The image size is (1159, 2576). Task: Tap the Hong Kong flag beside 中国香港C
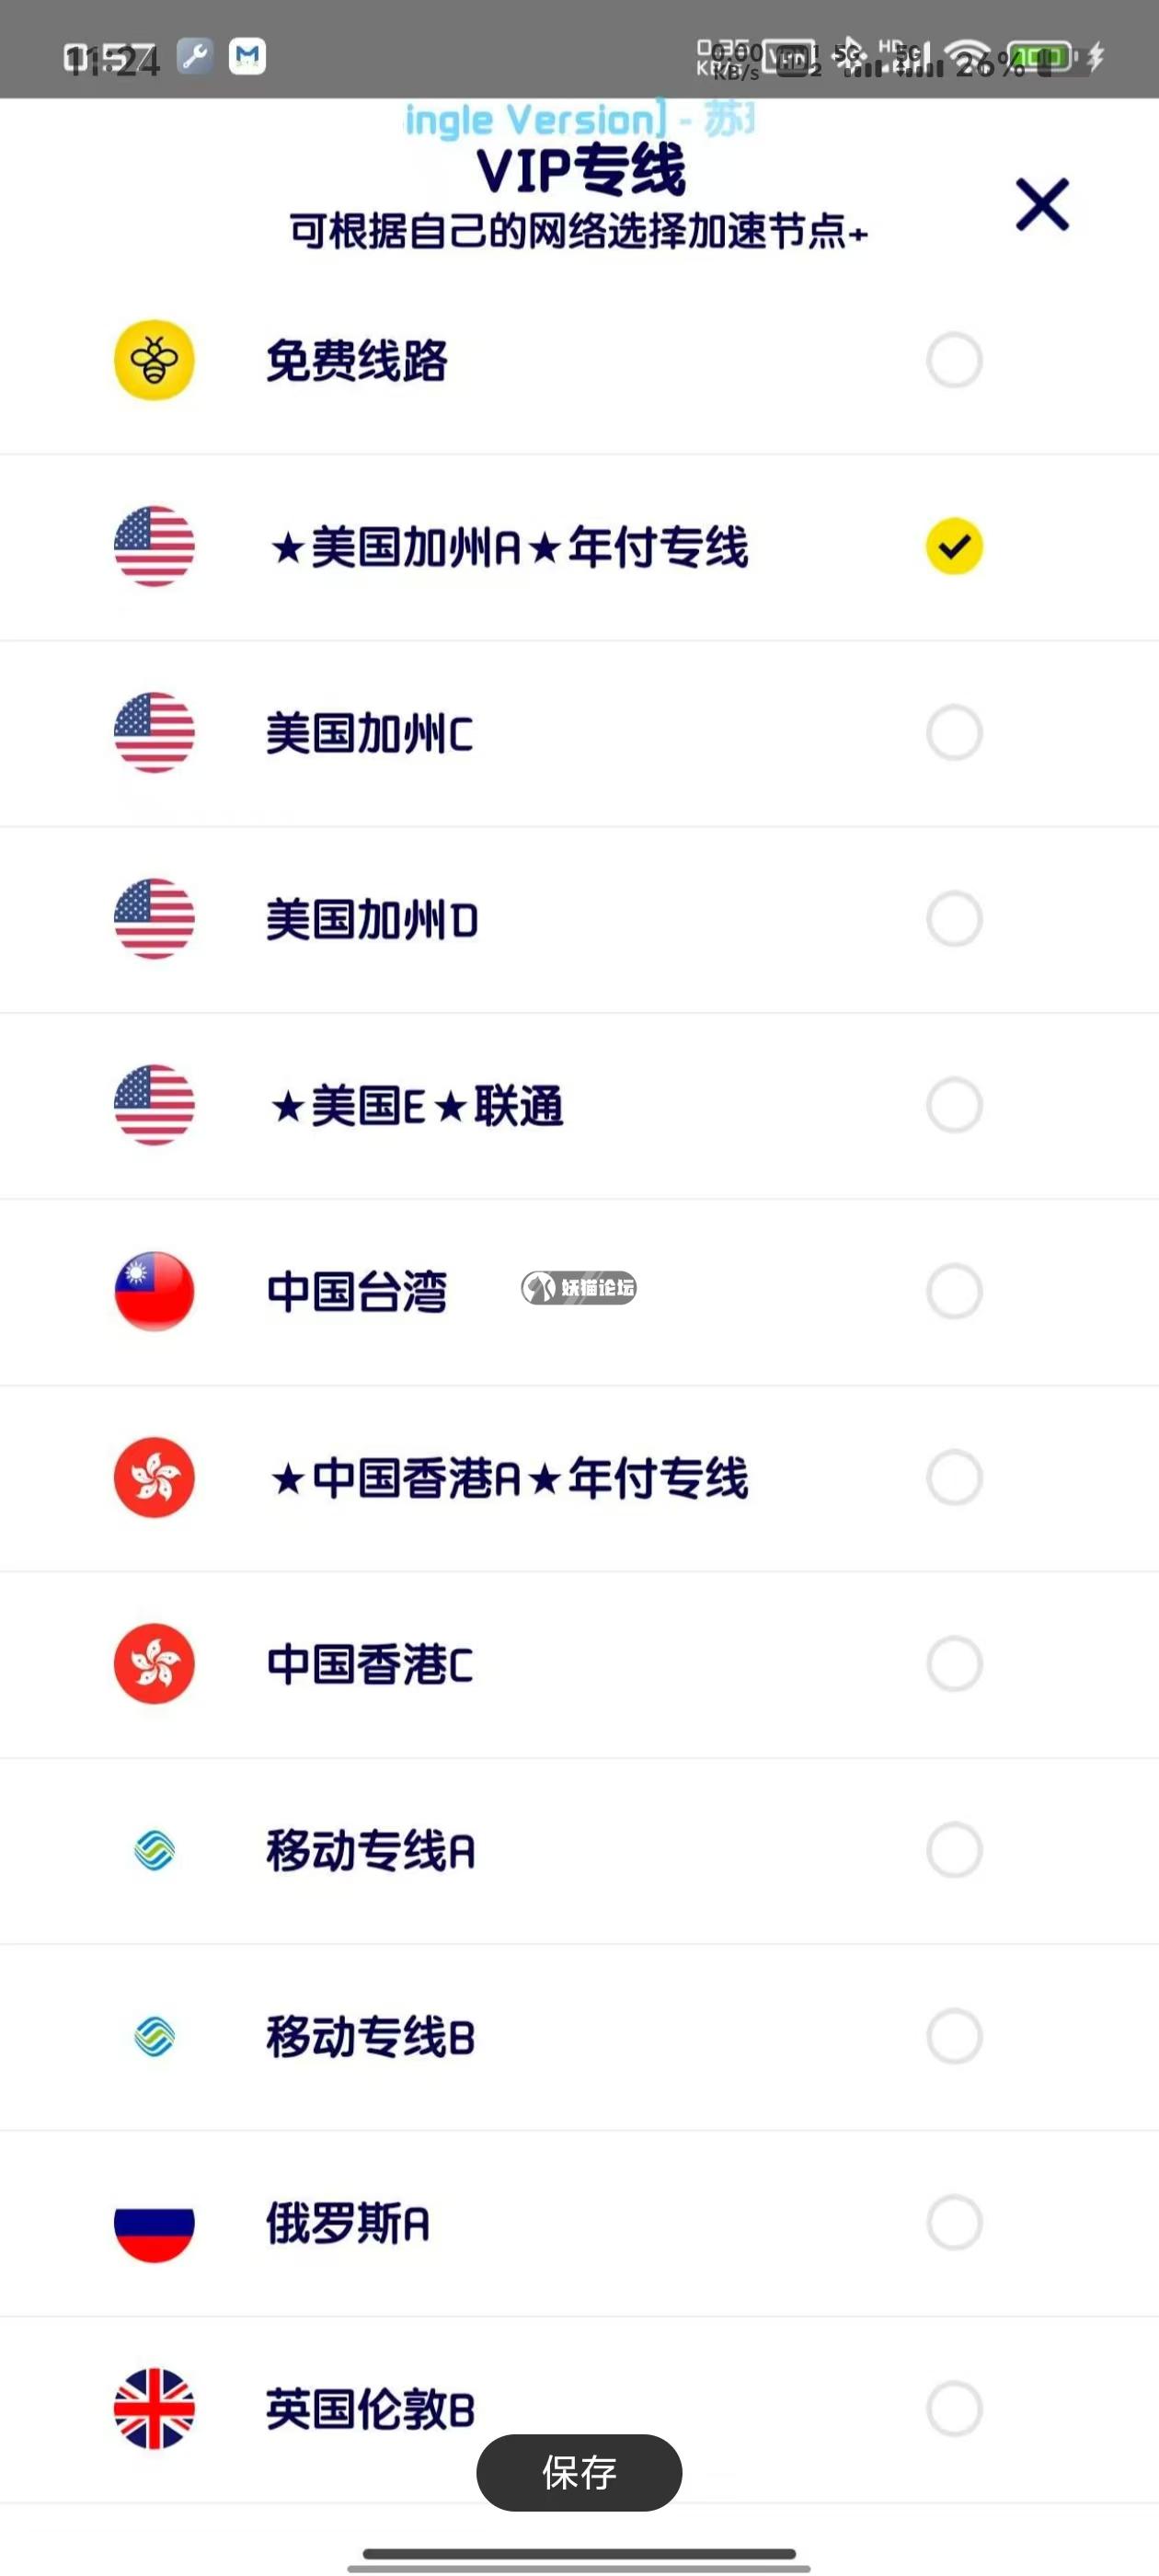click(x=154, y=1664)
